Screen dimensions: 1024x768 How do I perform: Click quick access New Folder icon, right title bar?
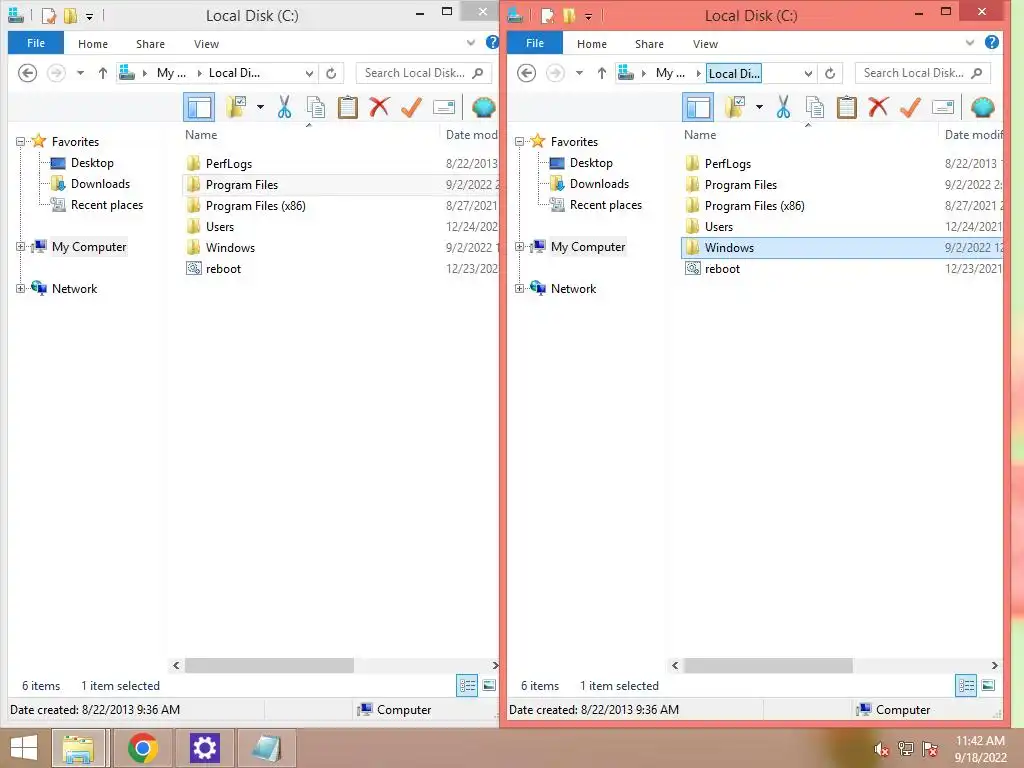click(x=569, y=16)
